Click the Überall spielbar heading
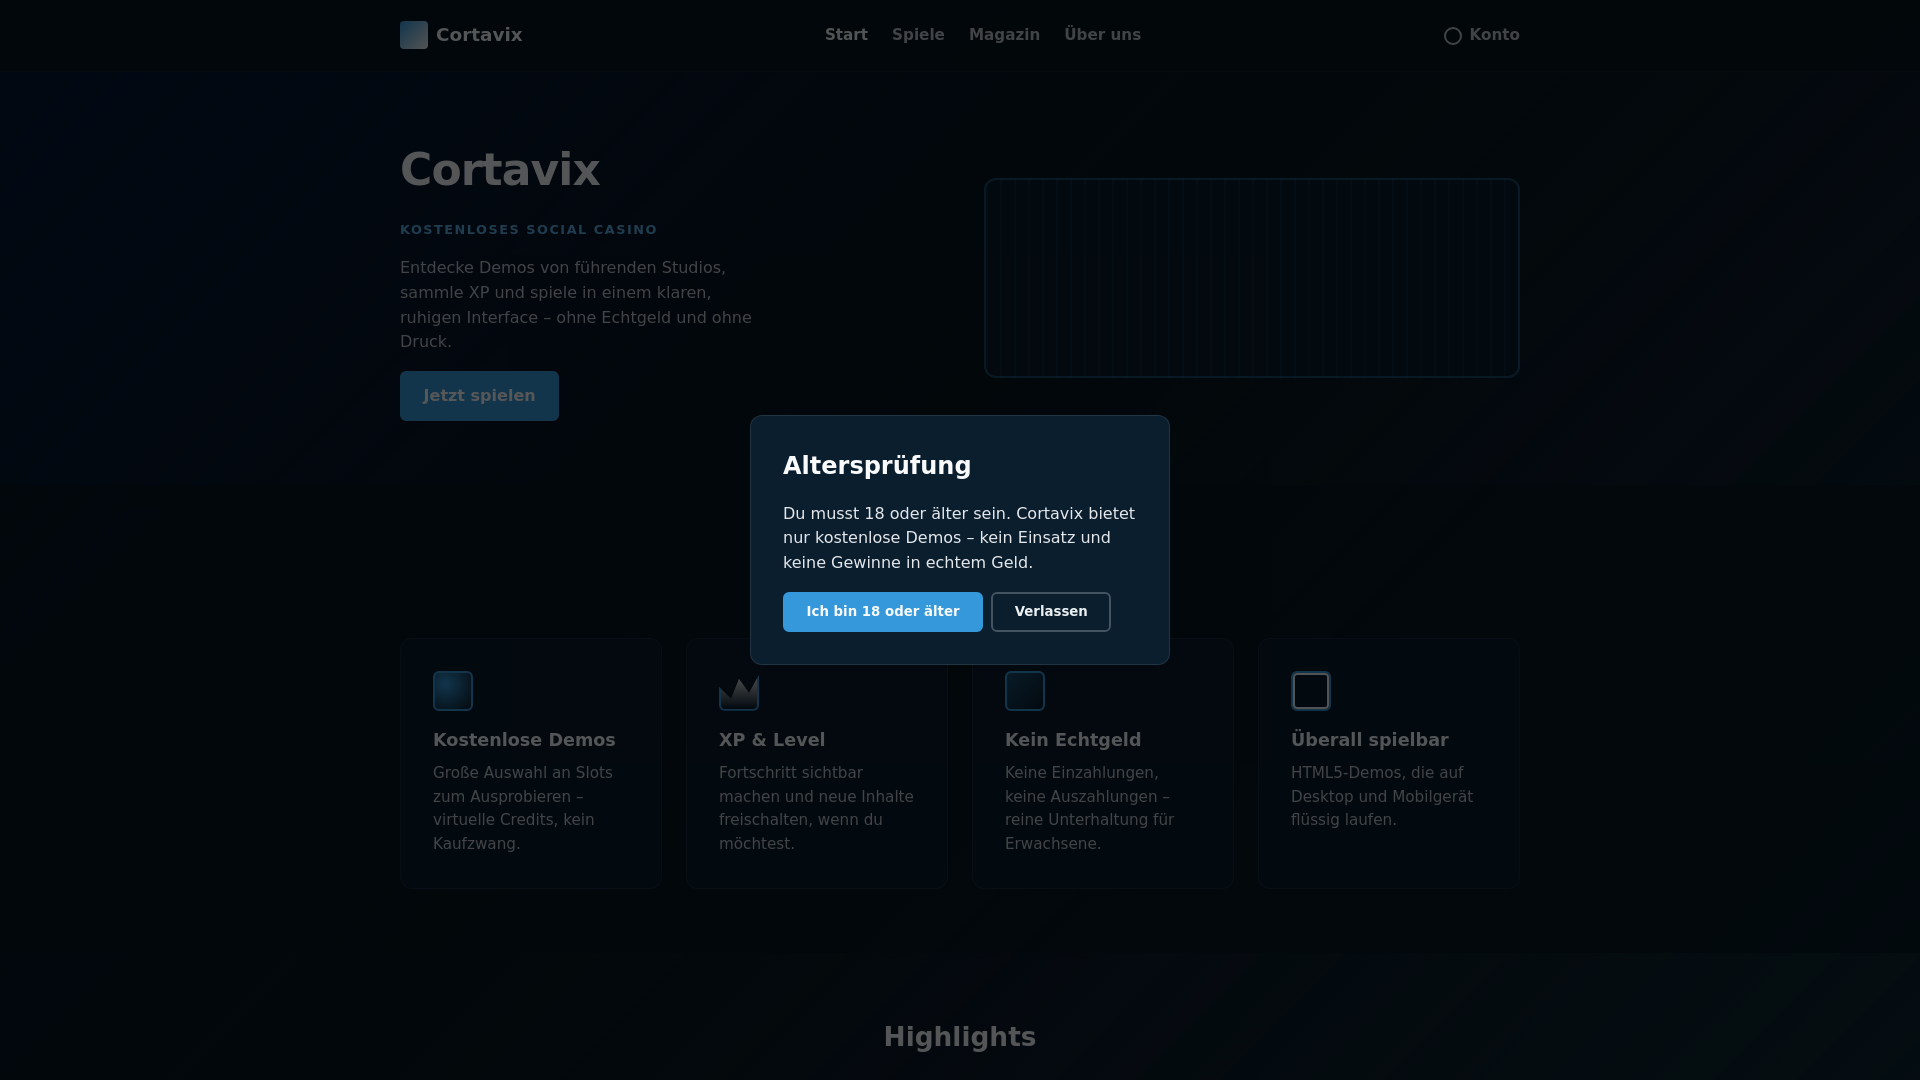1920x1080 pixels. [x=1369, y=740]
